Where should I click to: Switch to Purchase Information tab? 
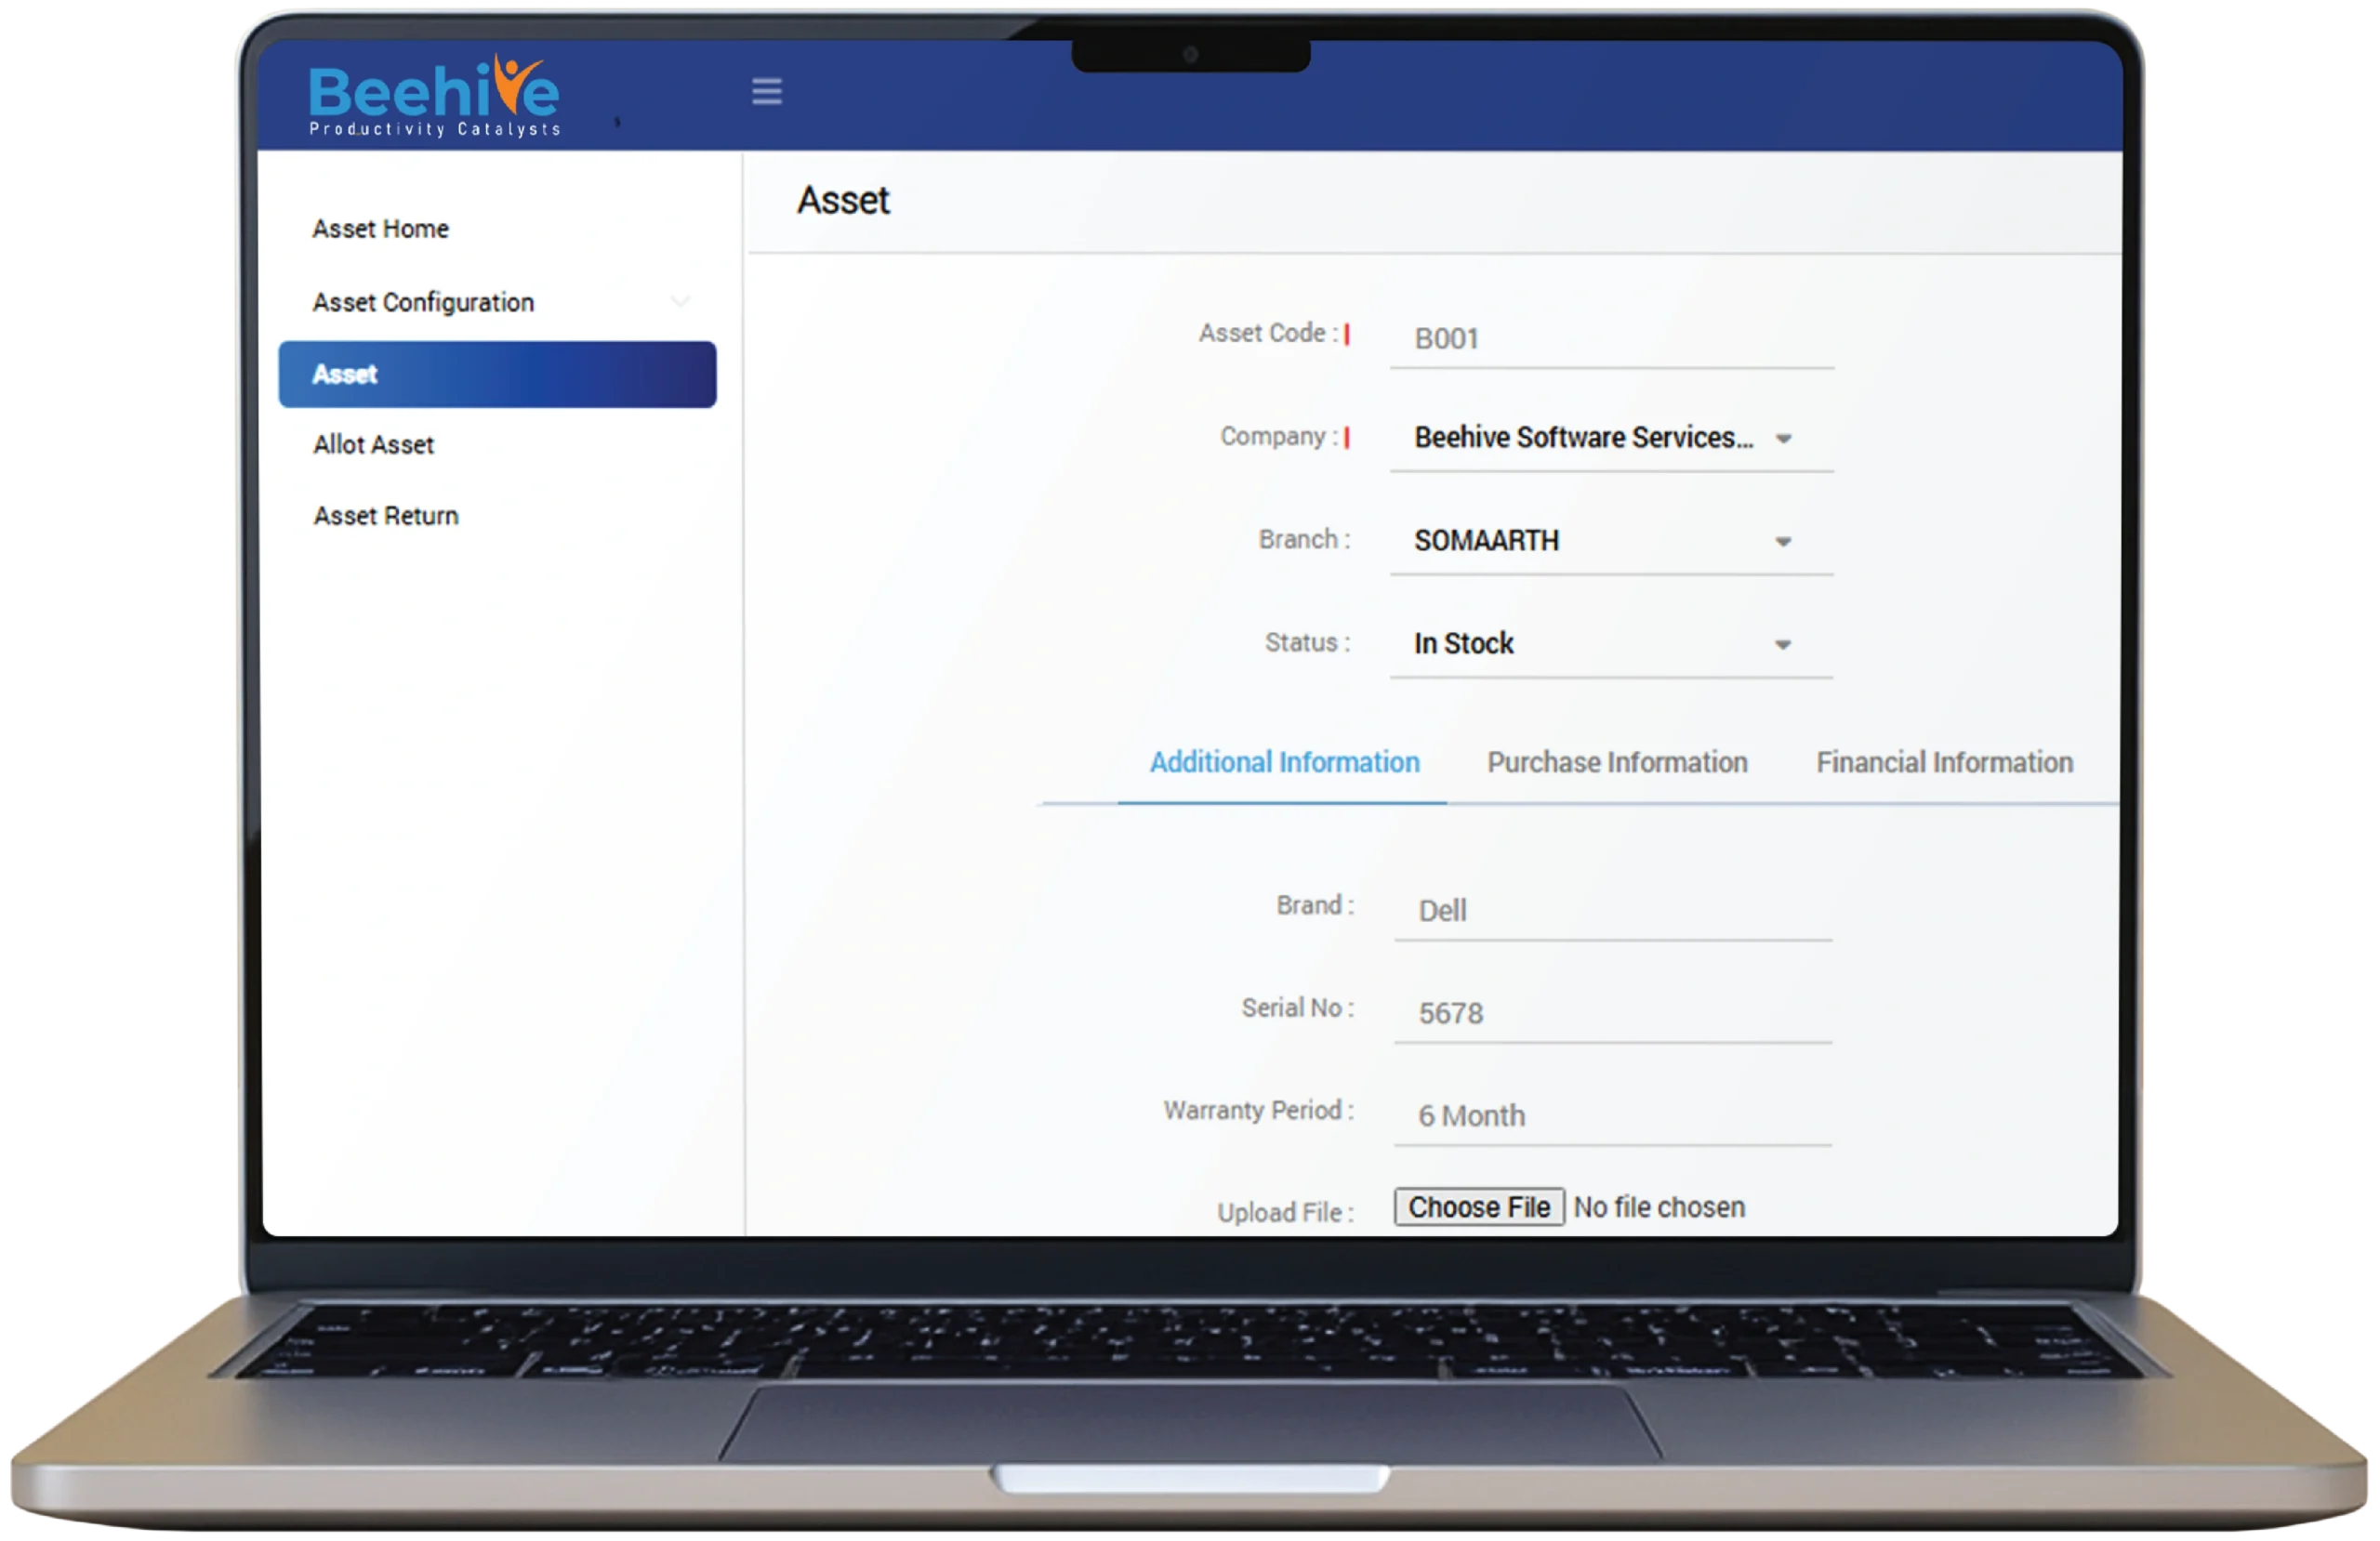[1617, 763]
